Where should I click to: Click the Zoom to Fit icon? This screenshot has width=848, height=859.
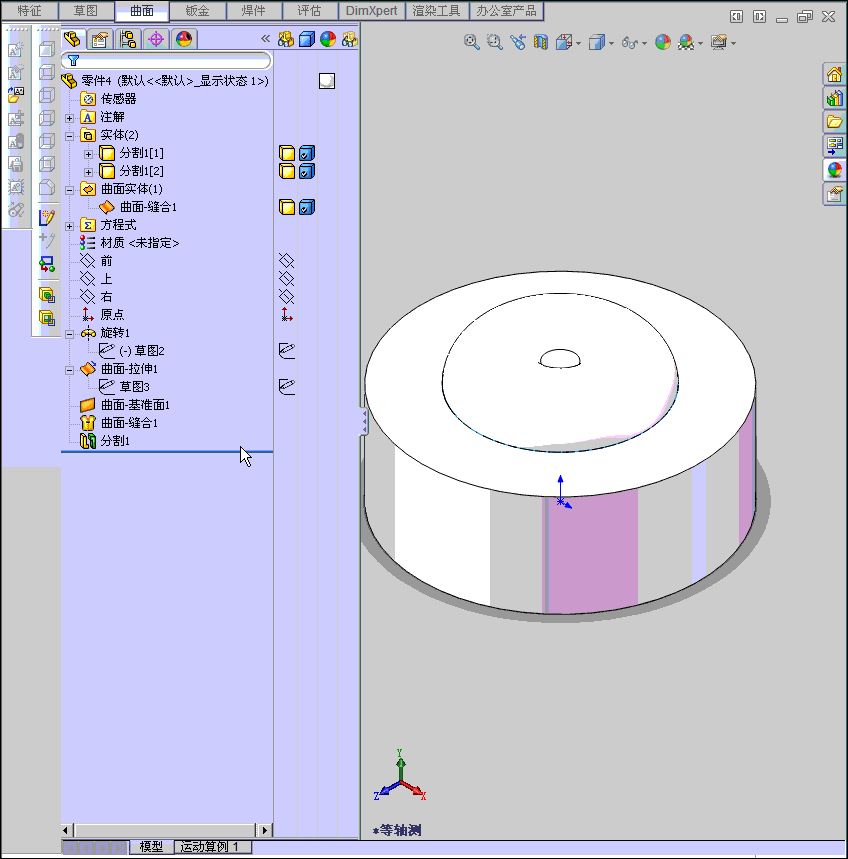point(472,42)
